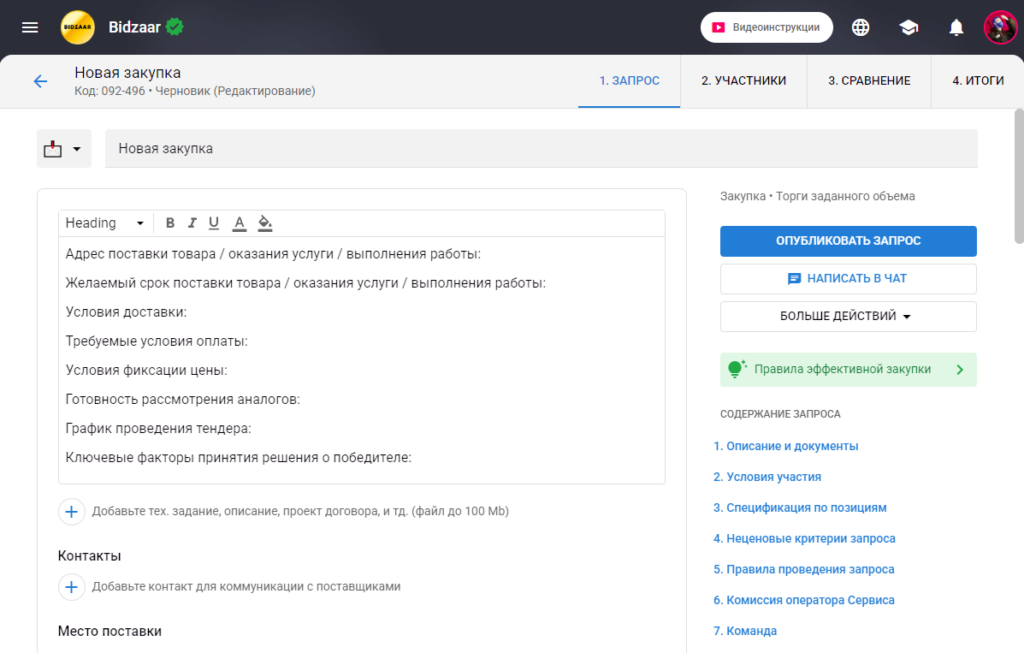
Task: Go back using the left arrow
Action: pos(40,81)
